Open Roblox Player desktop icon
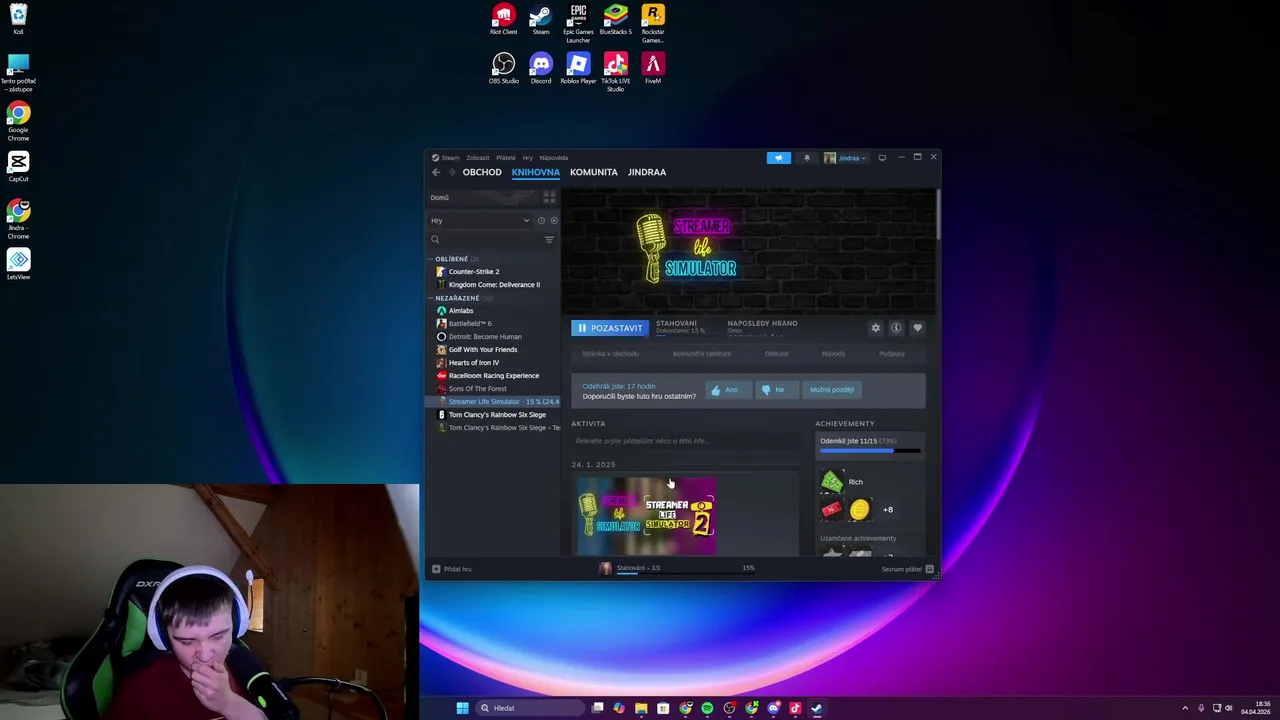The image size is (1280, 720). click(x=578, y=69)
